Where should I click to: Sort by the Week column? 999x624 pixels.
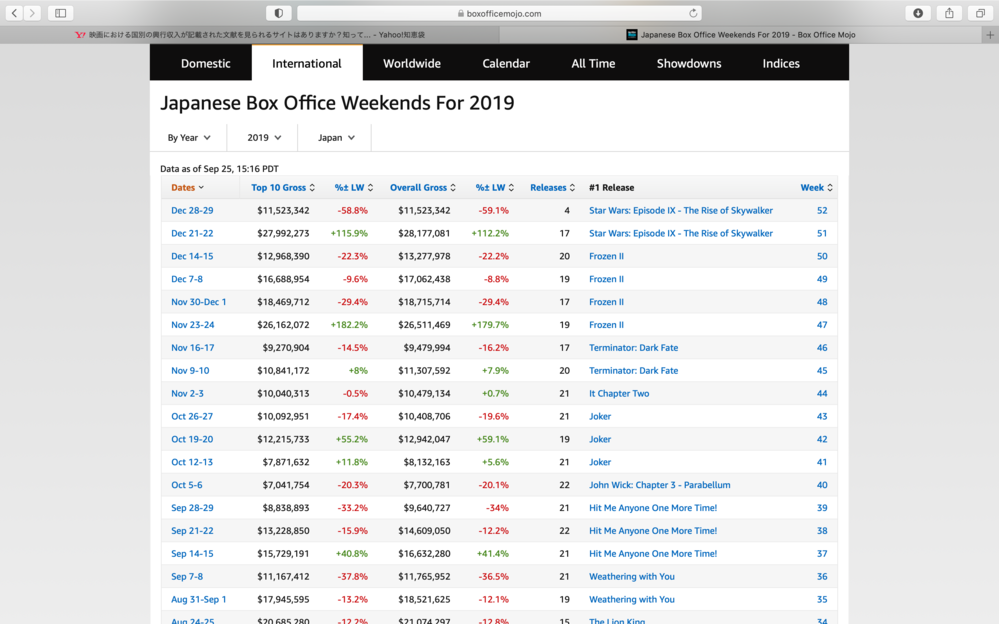(x=816, y=187)
